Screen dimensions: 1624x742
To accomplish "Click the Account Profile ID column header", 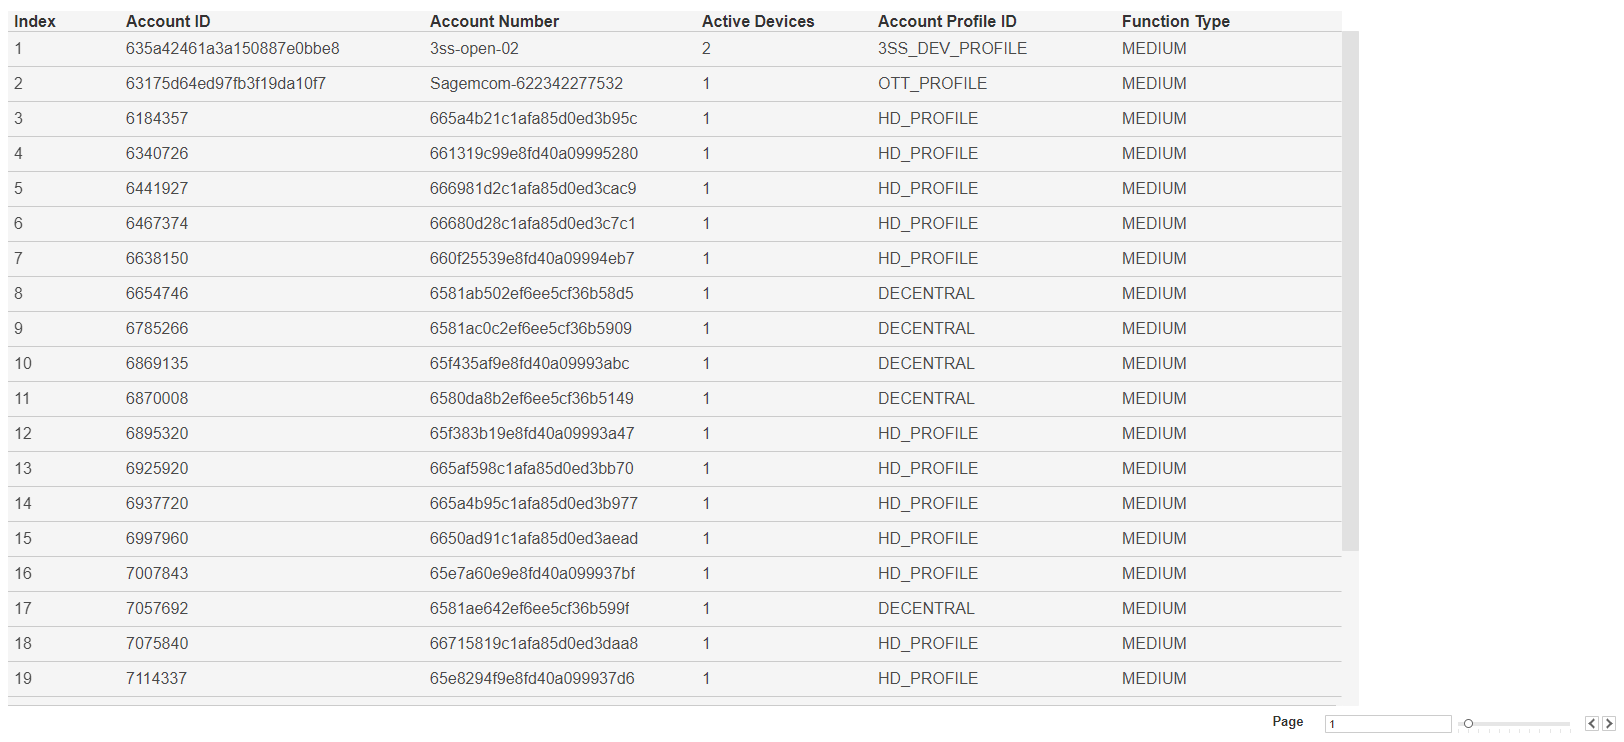I will [x=947, y=21].
